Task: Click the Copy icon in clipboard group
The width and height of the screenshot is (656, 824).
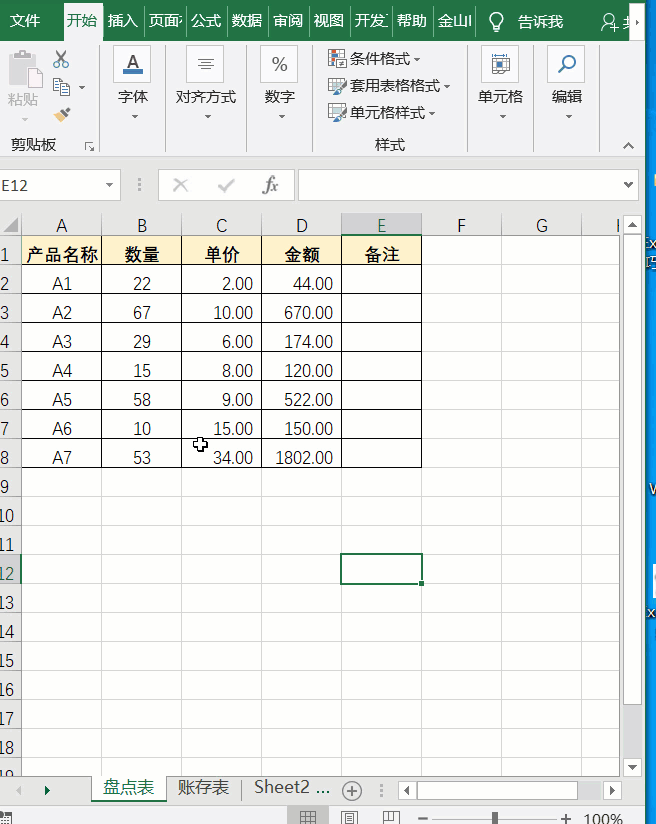Action: point(62,87)
